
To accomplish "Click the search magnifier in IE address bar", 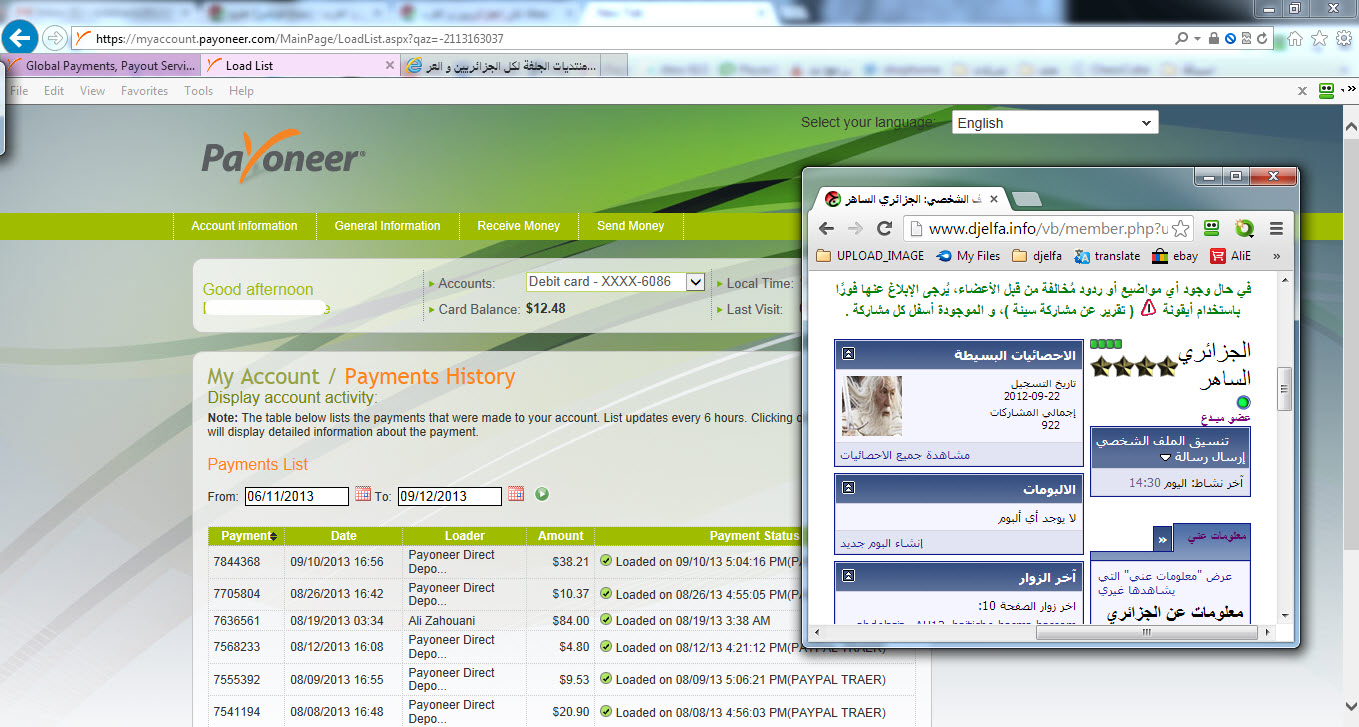I will coord(1182,39).
